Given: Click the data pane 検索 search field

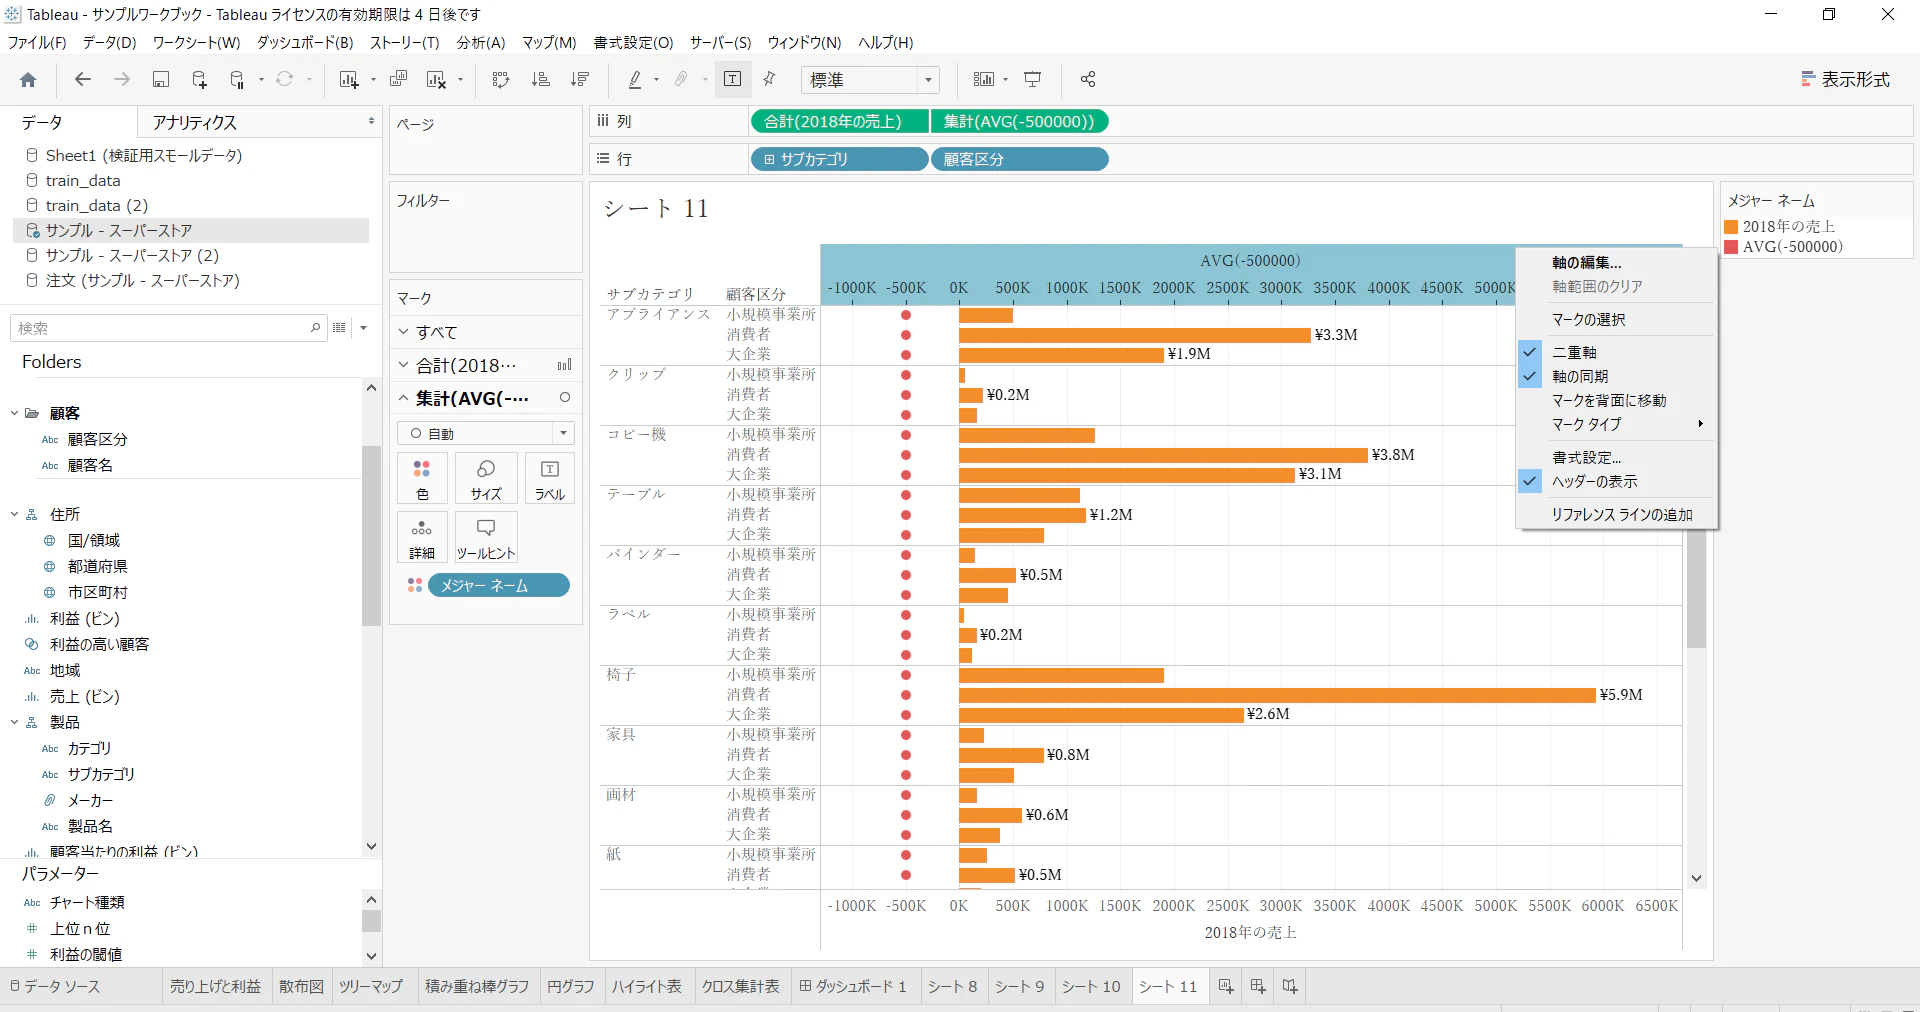Looking at the screenshot, I should (x=168, y=328).
